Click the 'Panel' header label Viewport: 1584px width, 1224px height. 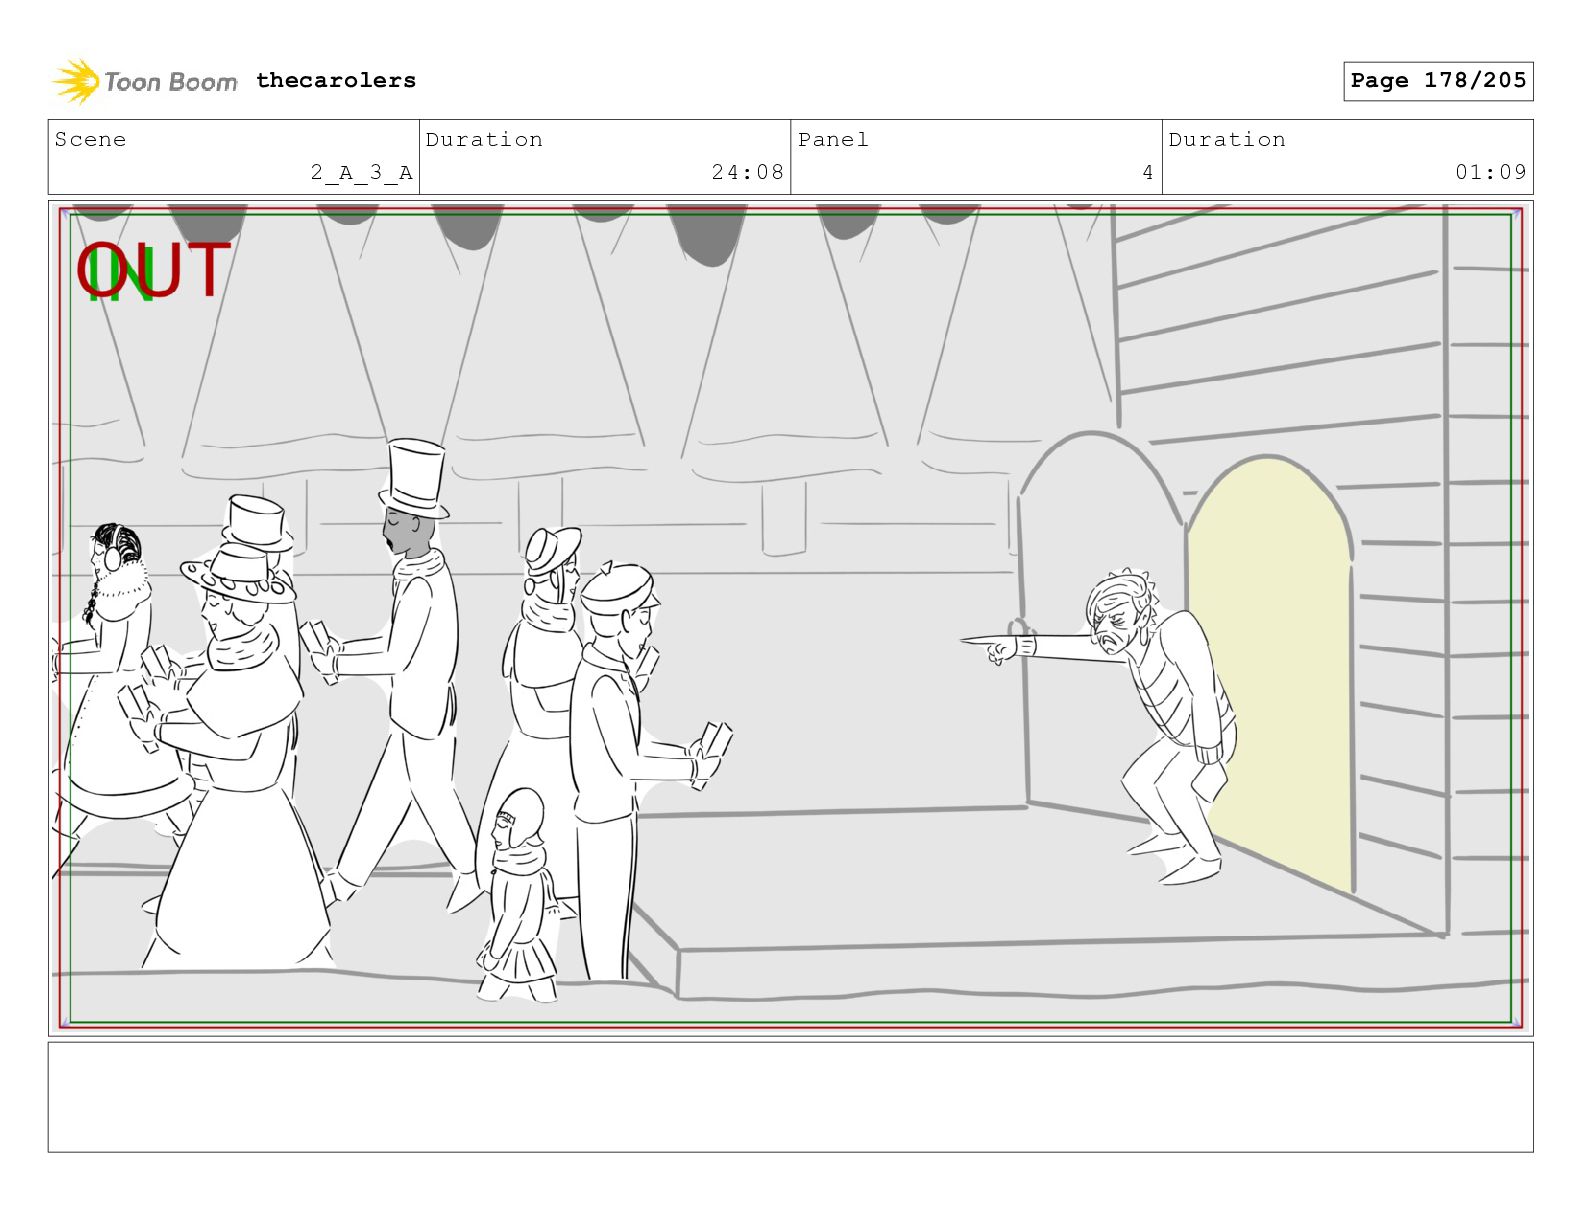833,139
